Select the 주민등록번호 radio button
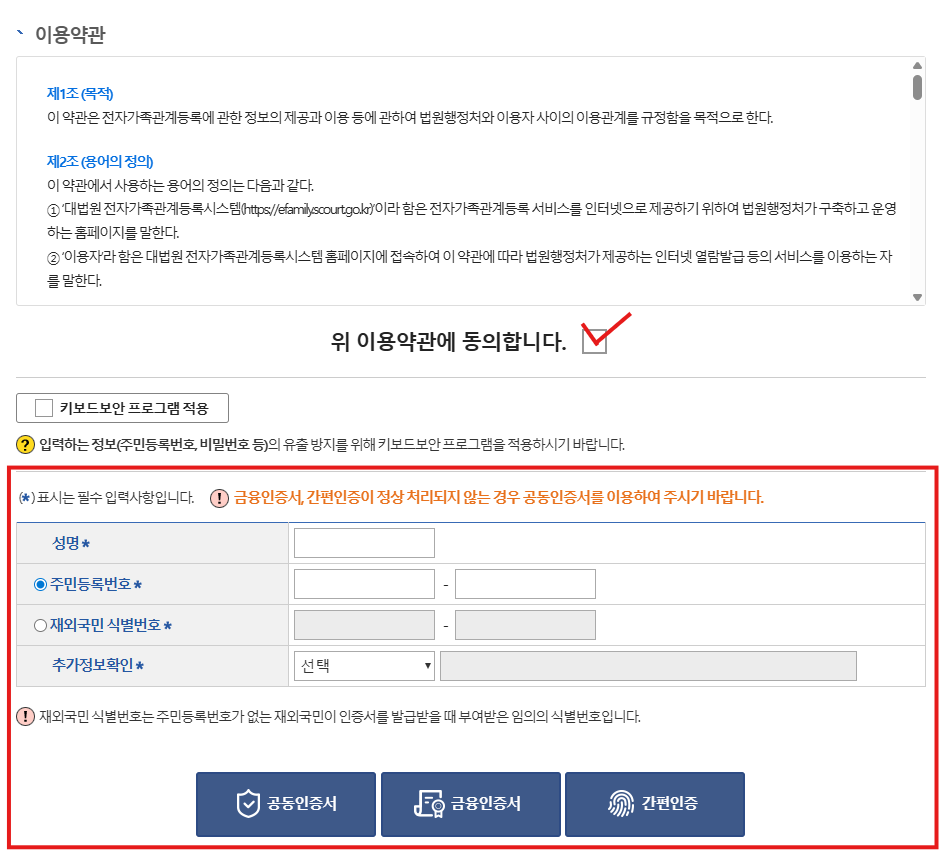The height and width of the screenshot is (850, 949). pyautogui.click(x=40, y=584)
